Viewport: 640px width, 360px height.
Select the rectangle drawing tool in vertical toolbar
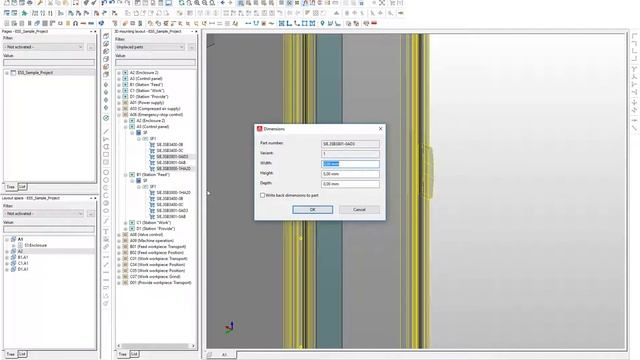(106, 155)
